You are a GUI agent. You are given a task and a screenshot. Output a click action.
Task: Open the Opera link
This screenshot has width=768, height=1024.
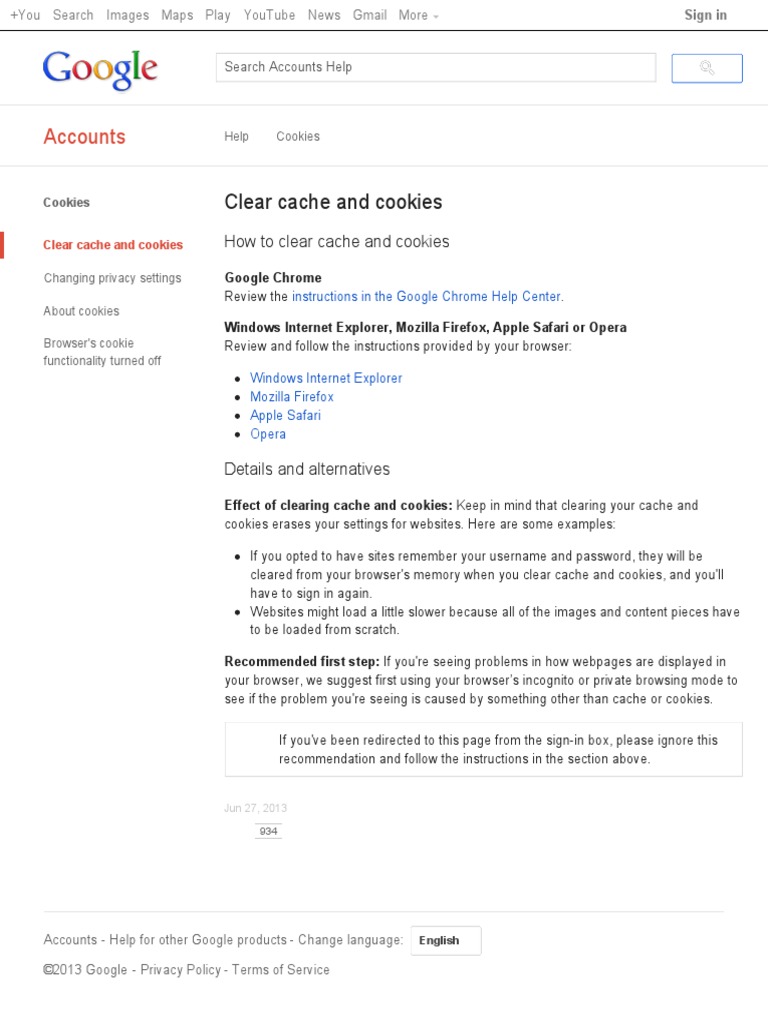click(268, 434)
